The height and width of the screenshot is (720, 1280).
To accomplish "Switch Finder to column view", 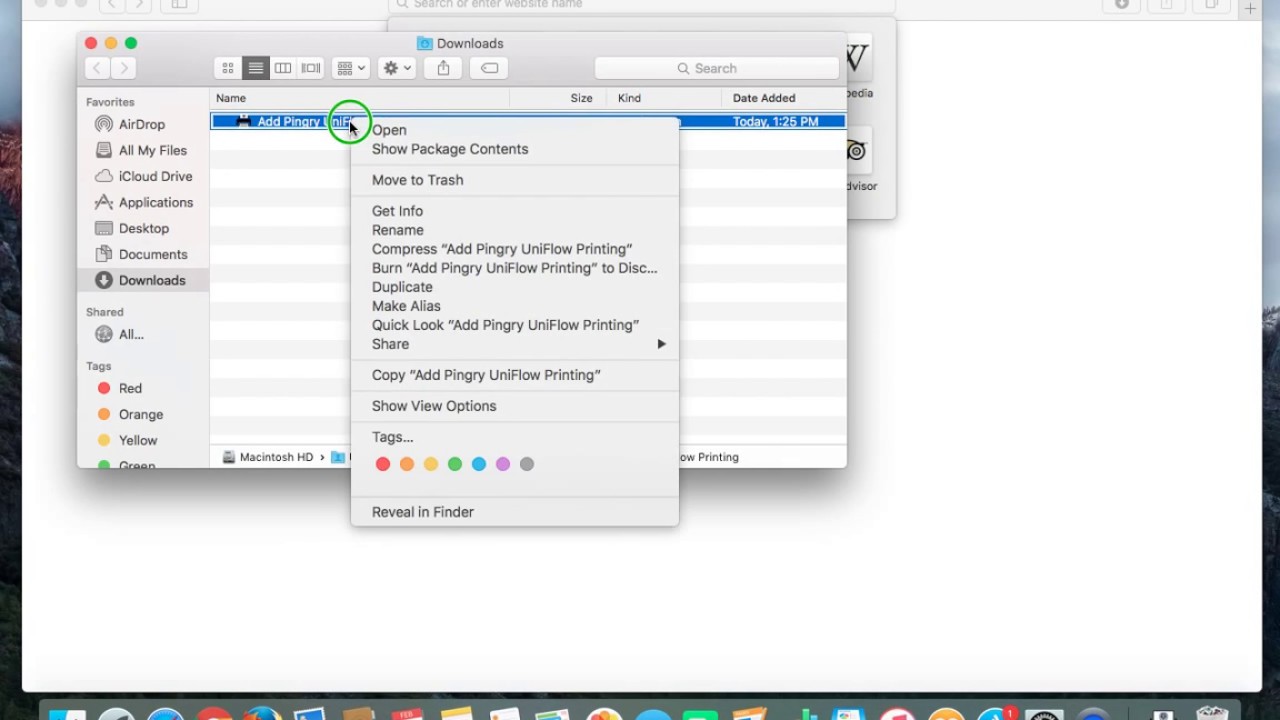I will click(283, 68).
